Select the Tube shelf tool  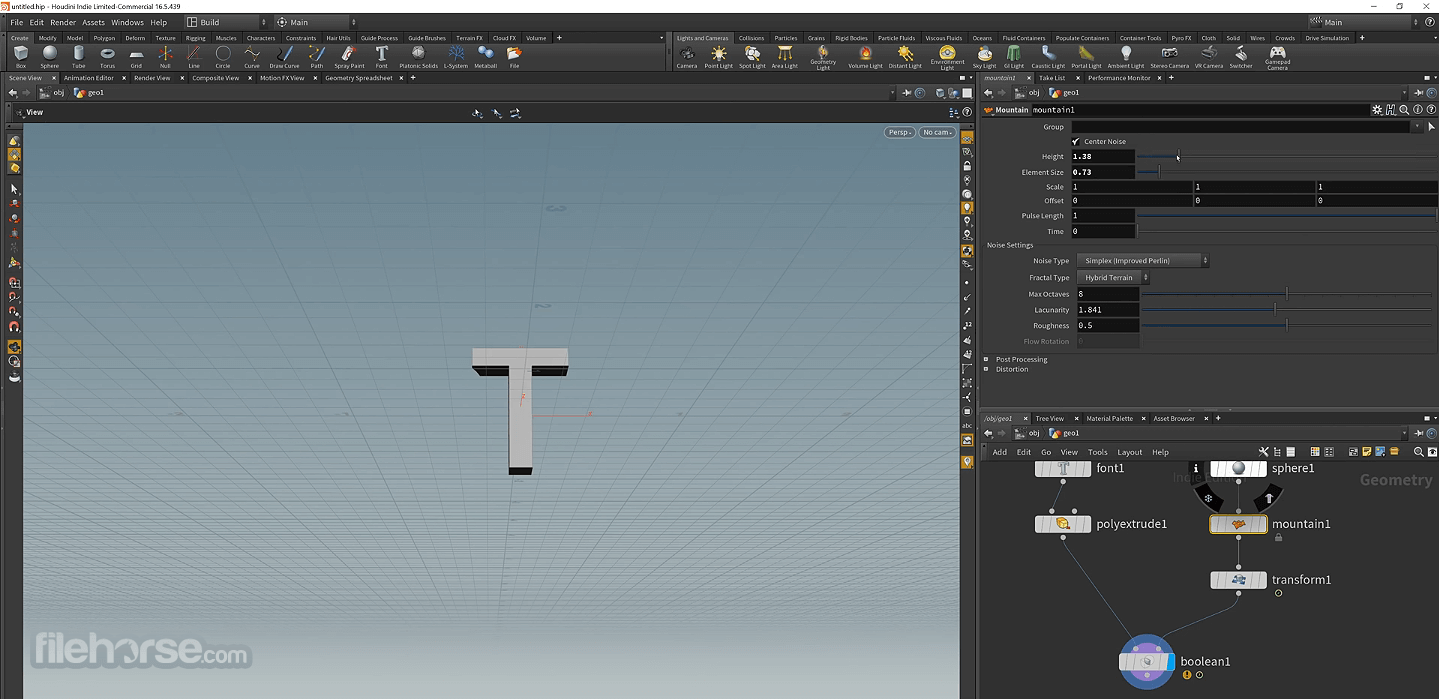[78, 56]
